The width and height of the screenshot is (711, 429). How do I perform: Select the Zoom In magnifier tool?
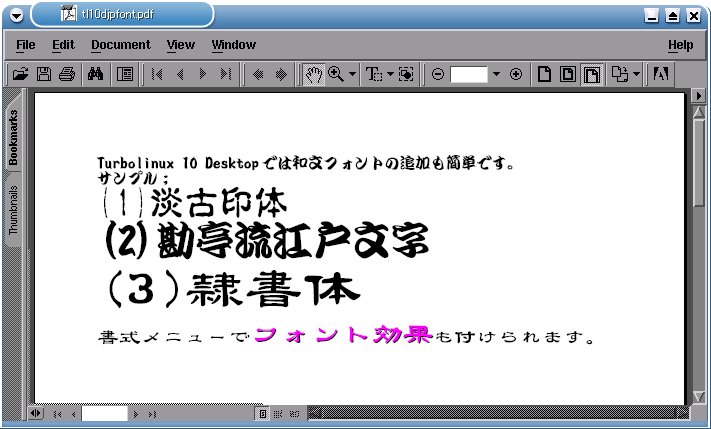tap(336, 74)
